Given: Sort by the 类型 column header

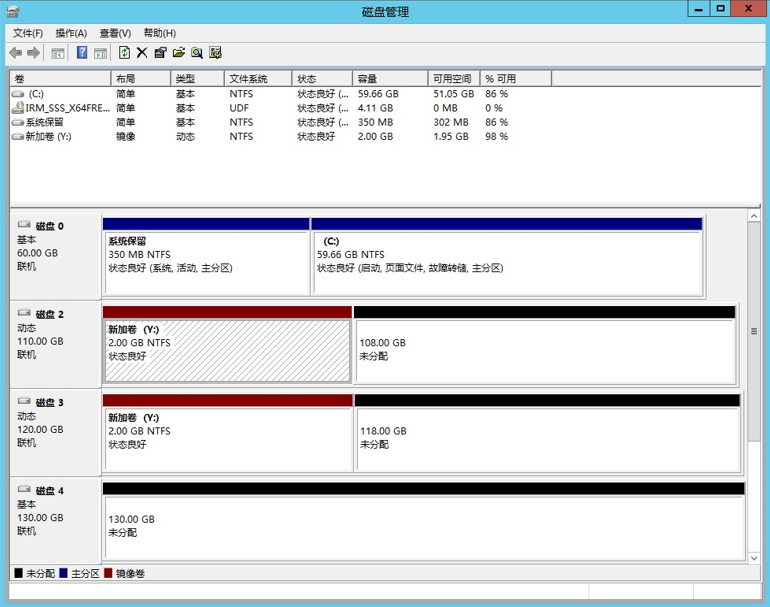Looking at the screenshot, I should coord(197,79).
